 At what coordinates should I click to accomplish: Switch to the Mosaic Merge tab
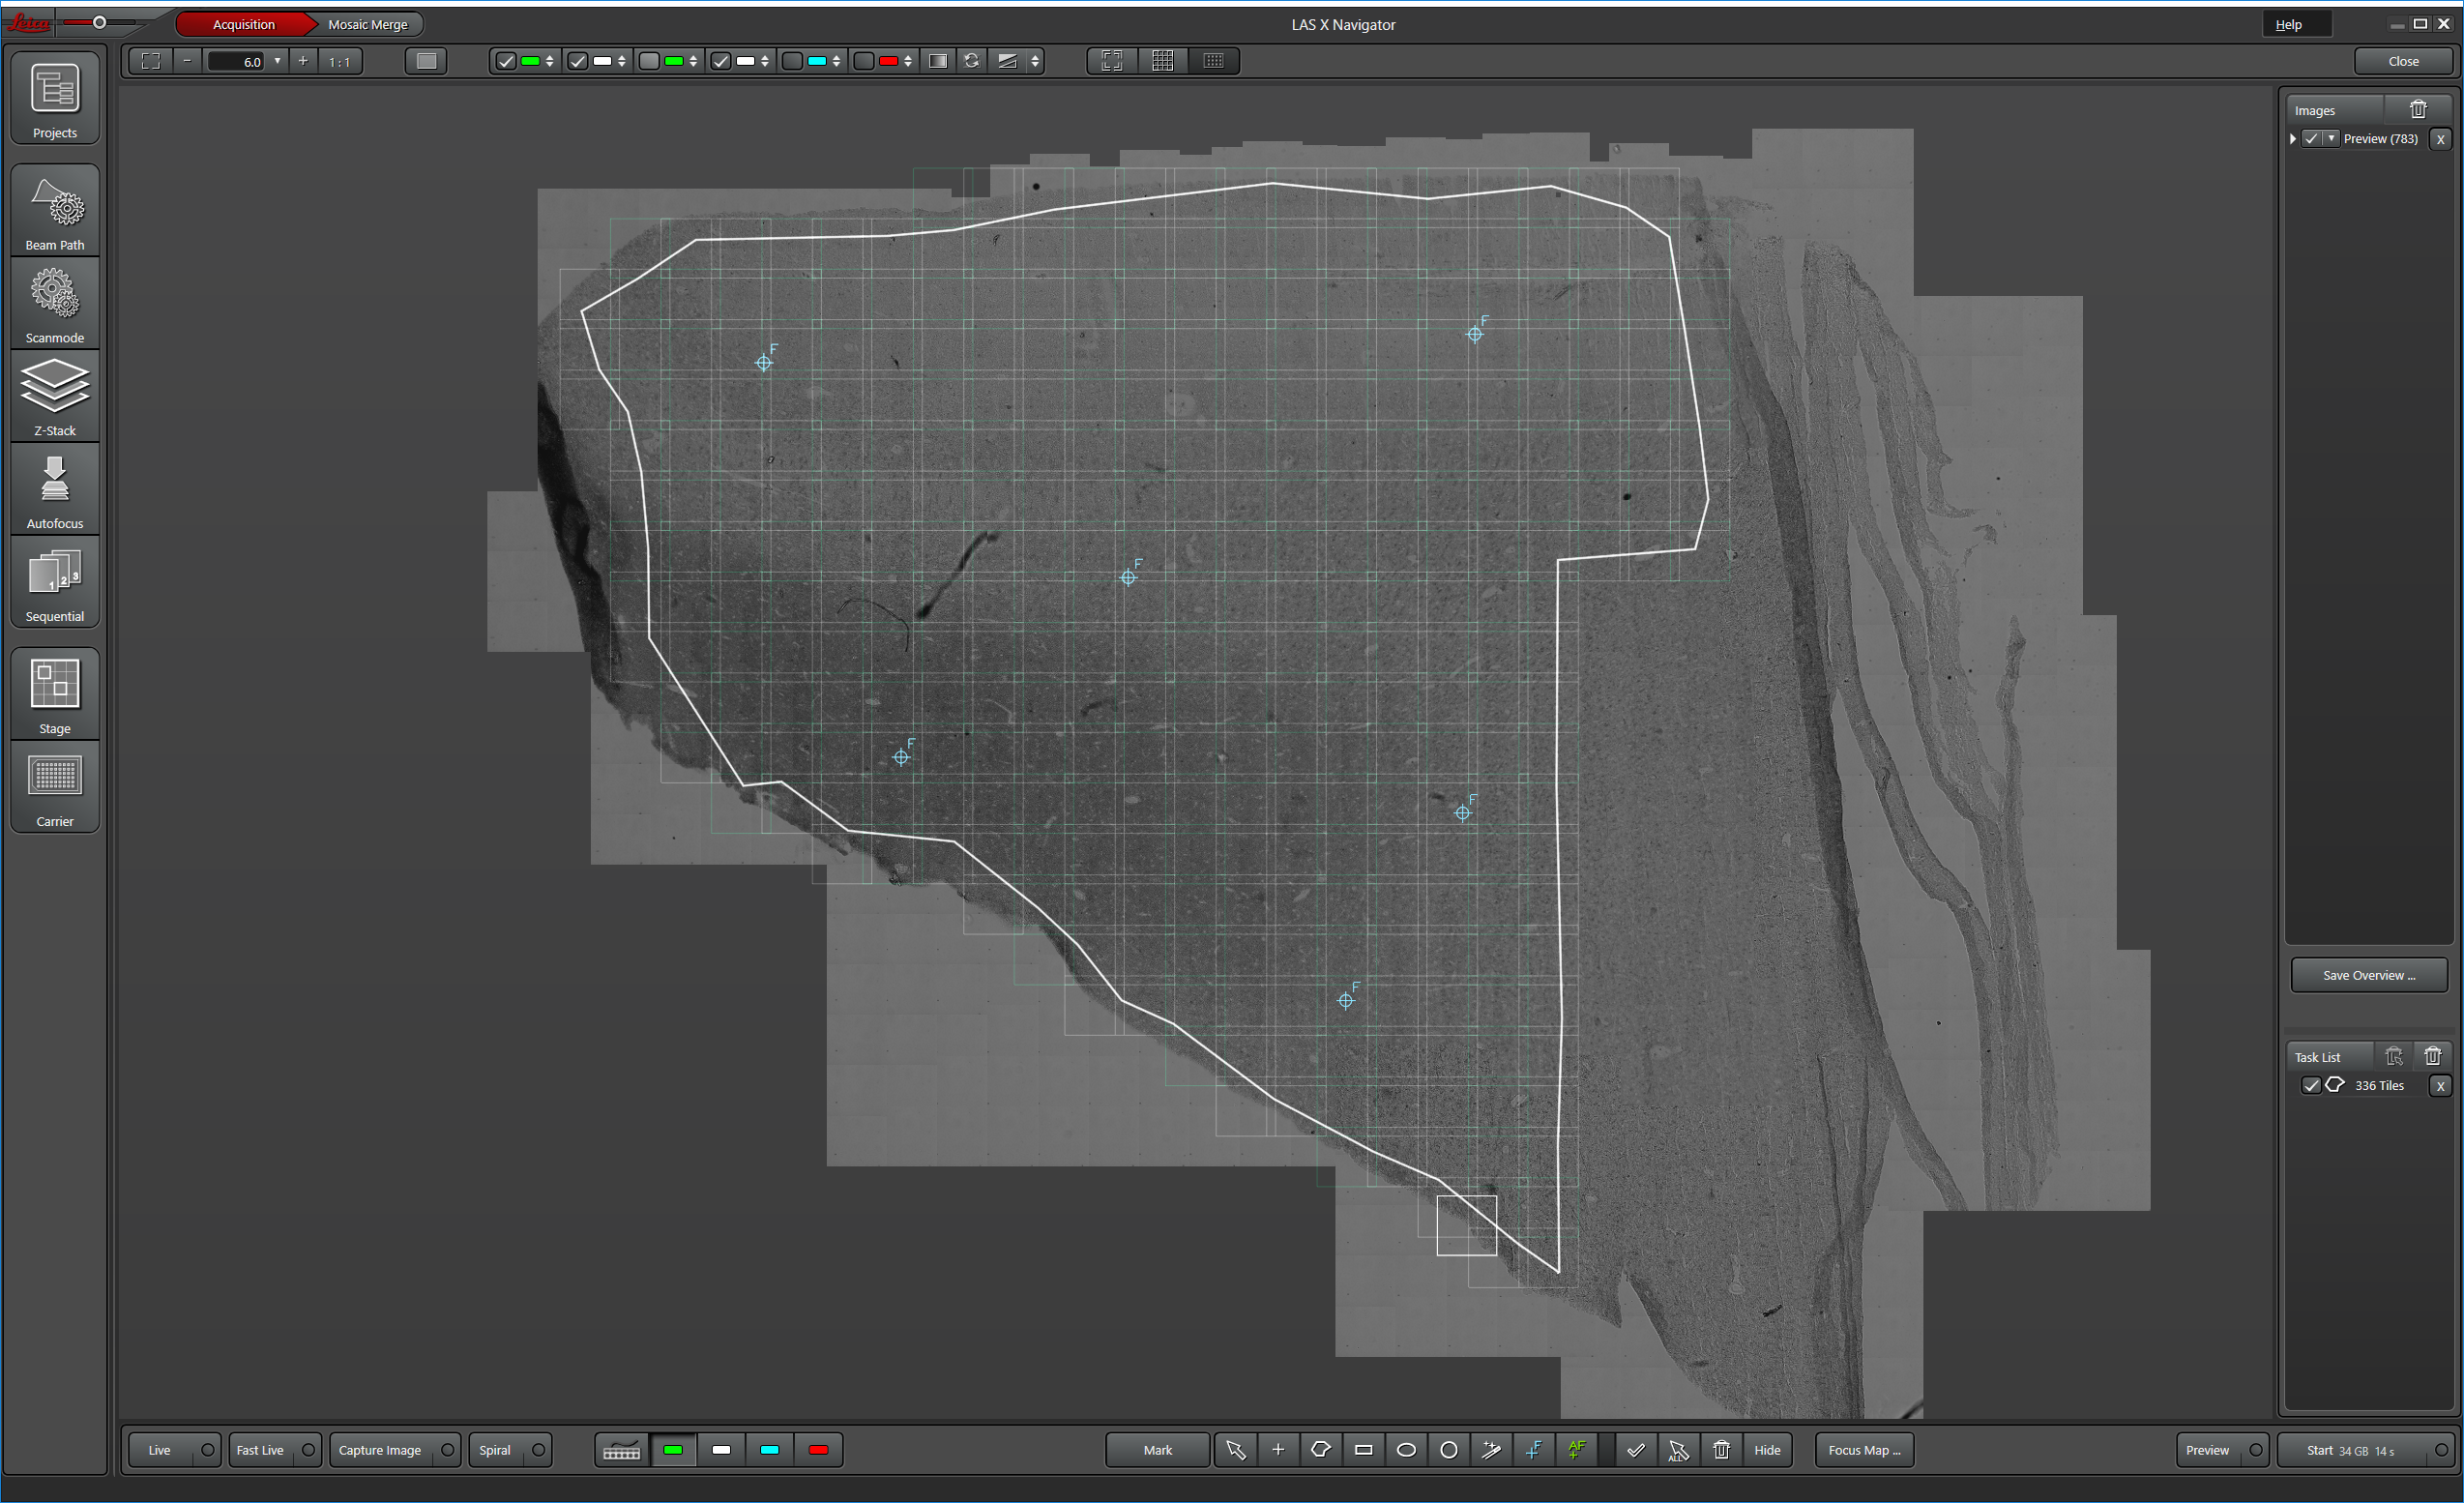click(367, 24)
